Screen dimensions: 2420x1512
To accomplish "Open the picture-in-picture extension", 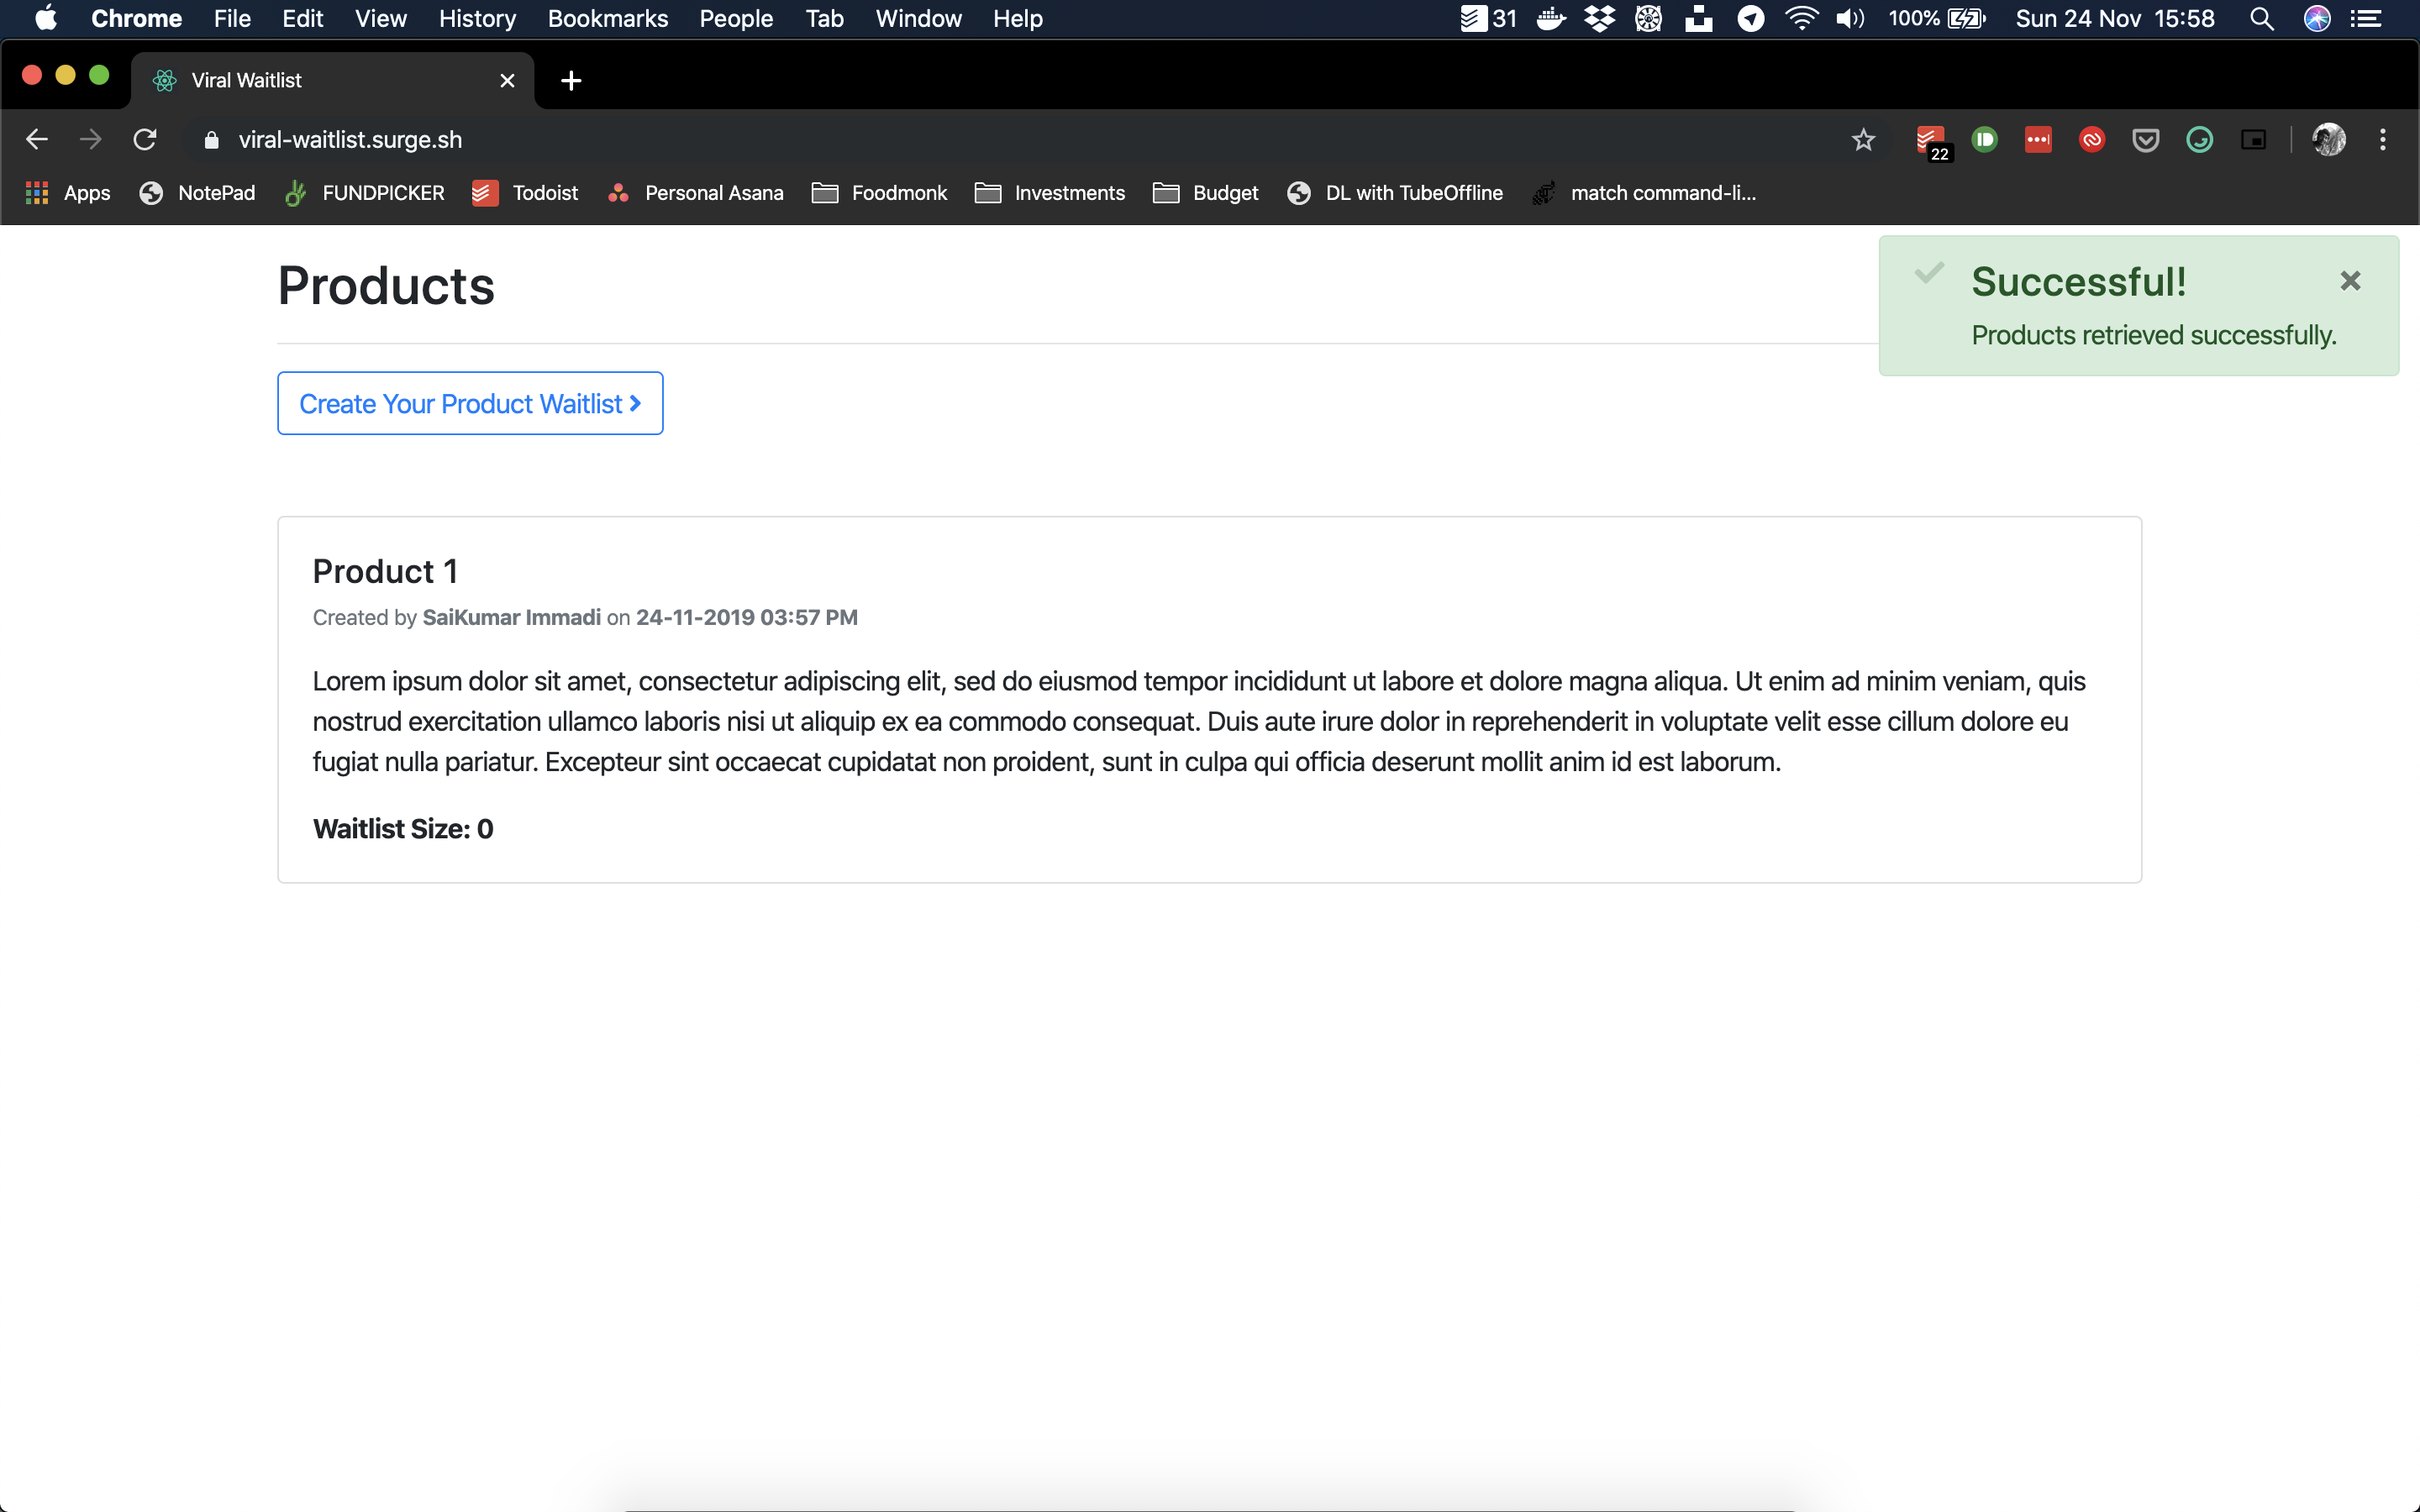I will tap(2253, 140).
